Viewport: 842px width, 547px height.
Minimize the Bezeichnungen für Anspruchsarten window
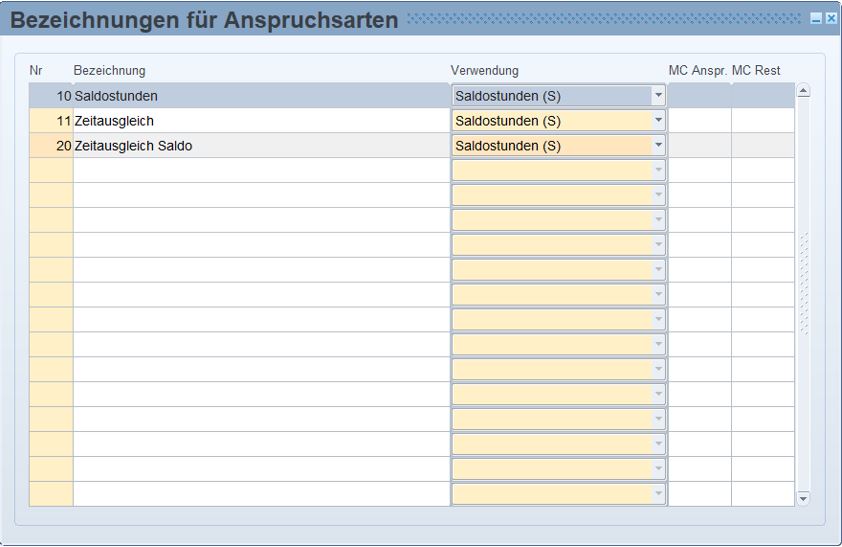click(816, 19)
